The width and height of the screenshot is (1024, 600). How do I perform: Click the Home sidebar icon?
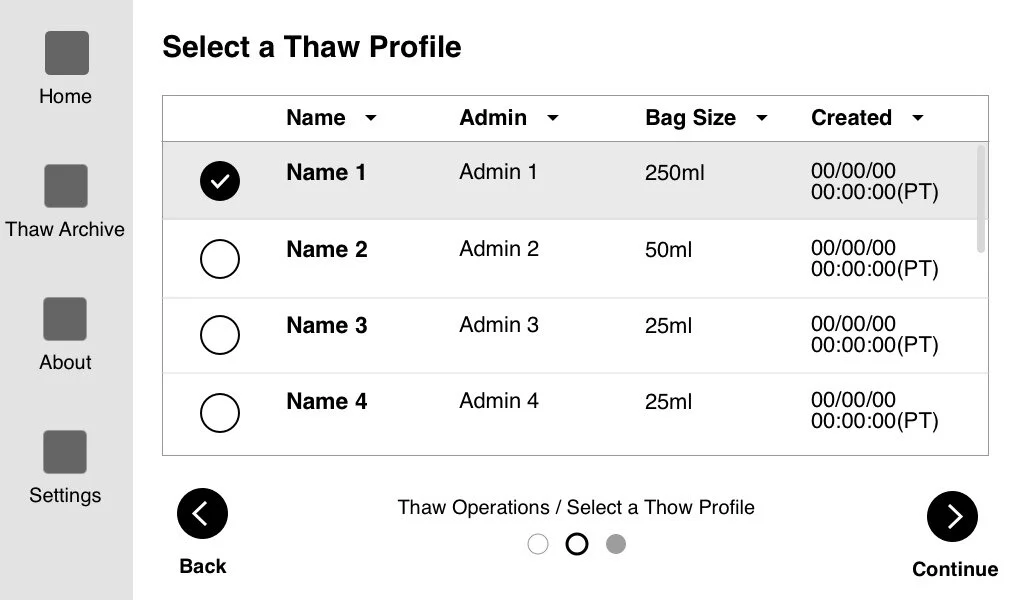click(x=66, y=53)
